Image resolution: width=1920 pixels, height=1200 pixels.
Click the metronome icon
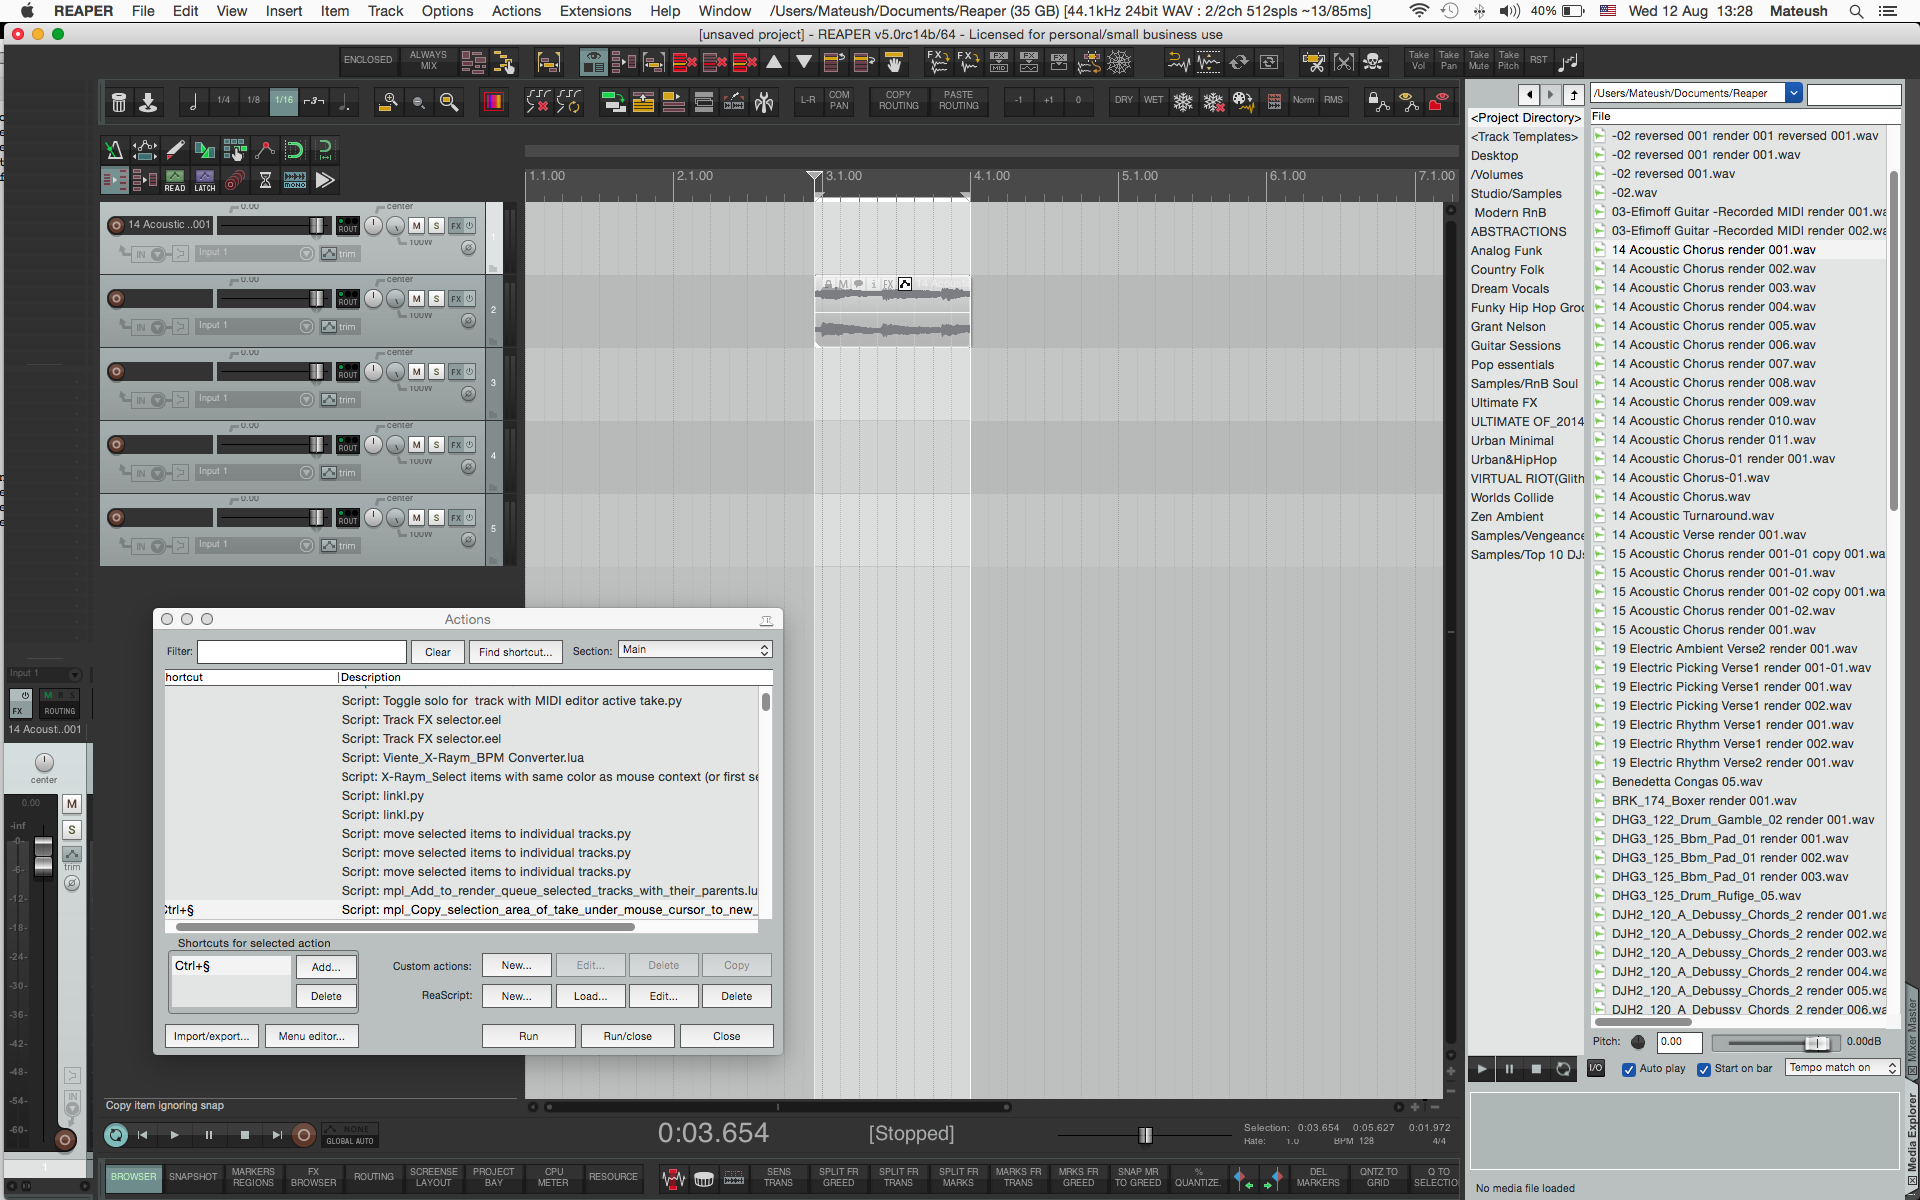tap(114, 150)
